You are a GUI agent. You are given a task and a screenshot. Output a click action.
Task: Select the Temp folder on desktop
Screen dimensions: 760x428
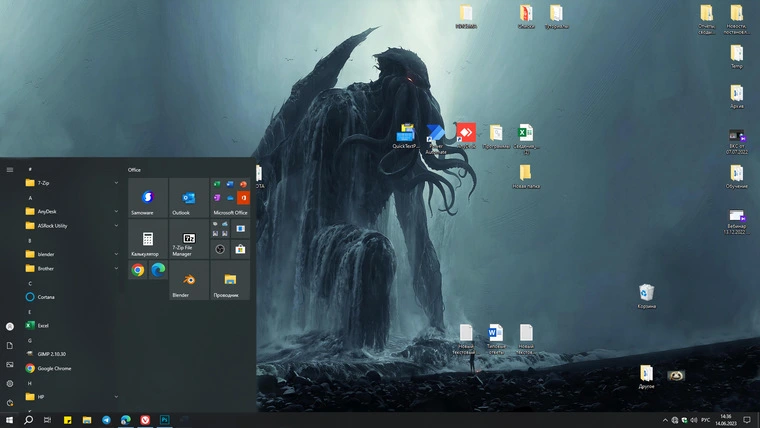(737, 56)
